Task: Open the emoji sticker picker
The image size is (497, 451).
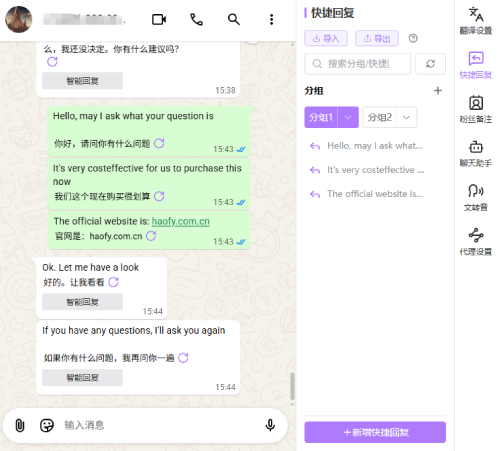Action: point(47,425)
